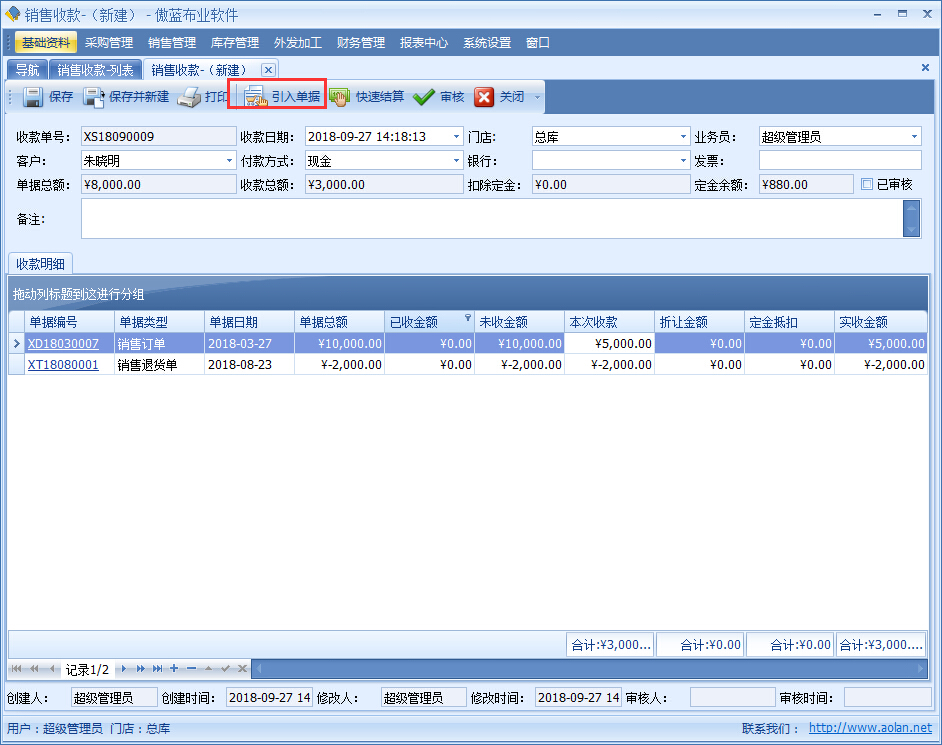Click 快速结算 (Quick settle) icon
This screenshot has height=745, width=942.
341,97
